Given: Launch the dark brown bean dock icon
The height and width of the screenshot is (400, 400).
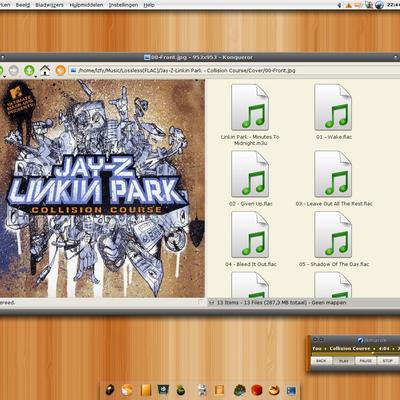Looking at the screenshot, I should [x=110, y=390].
